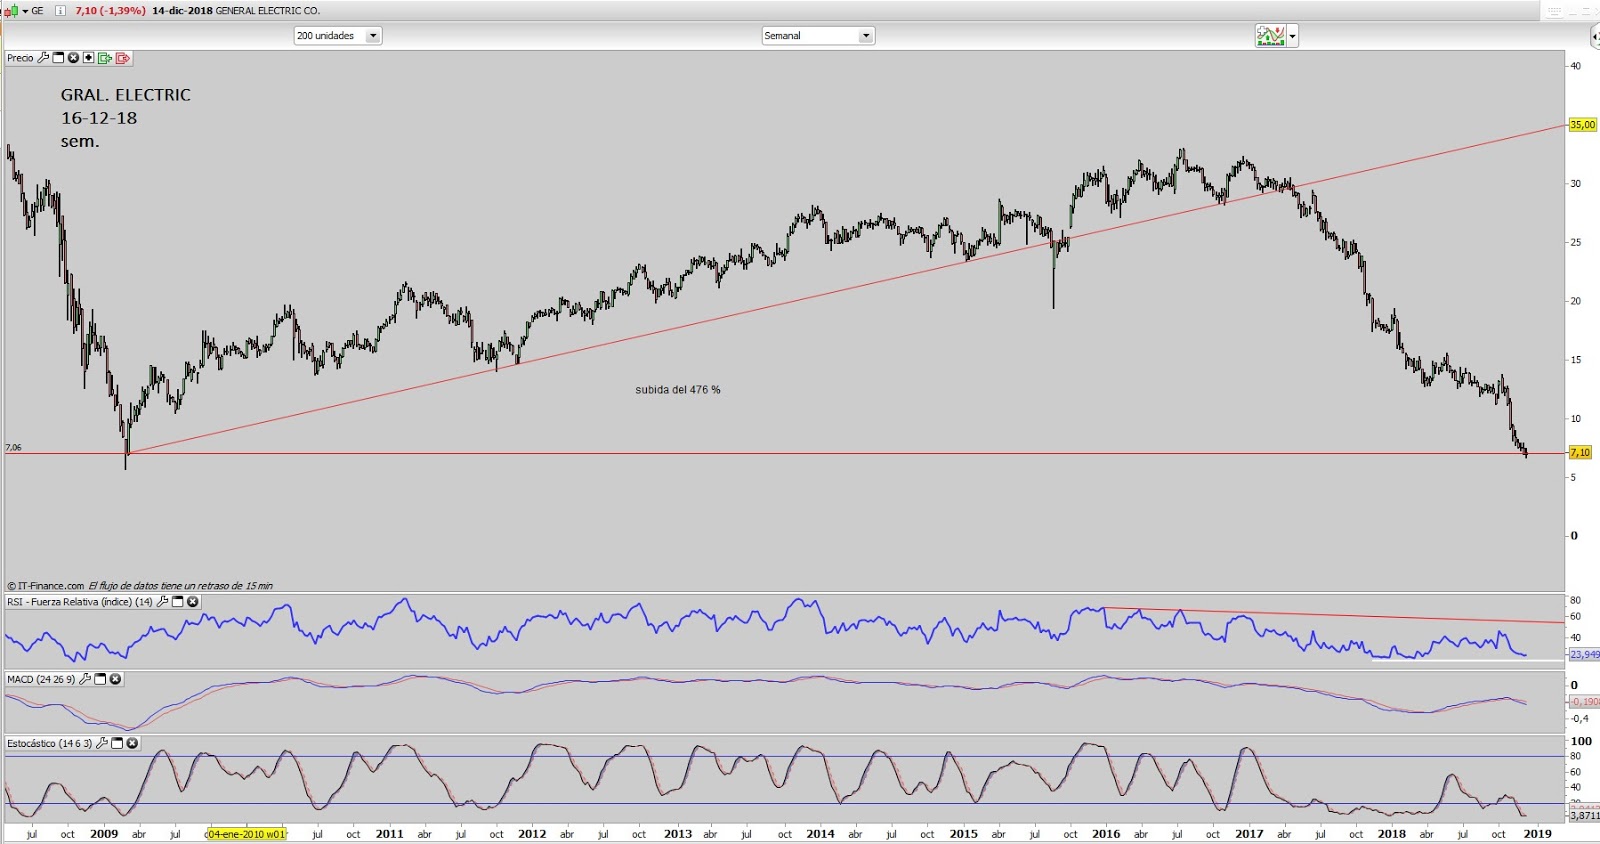The image size is (1600, 844).
Task: Click the 2014 label on time axis
Action: (820, 834)
